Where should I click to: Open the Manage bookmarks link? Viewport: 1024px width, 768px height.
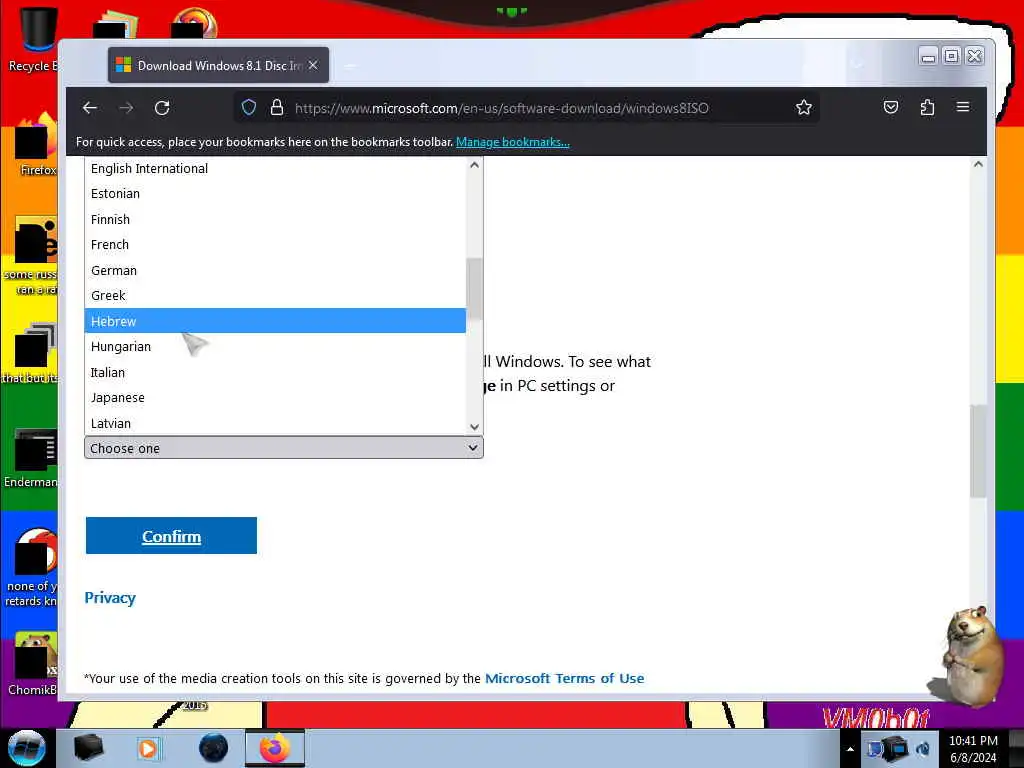[x=513, y=142]
